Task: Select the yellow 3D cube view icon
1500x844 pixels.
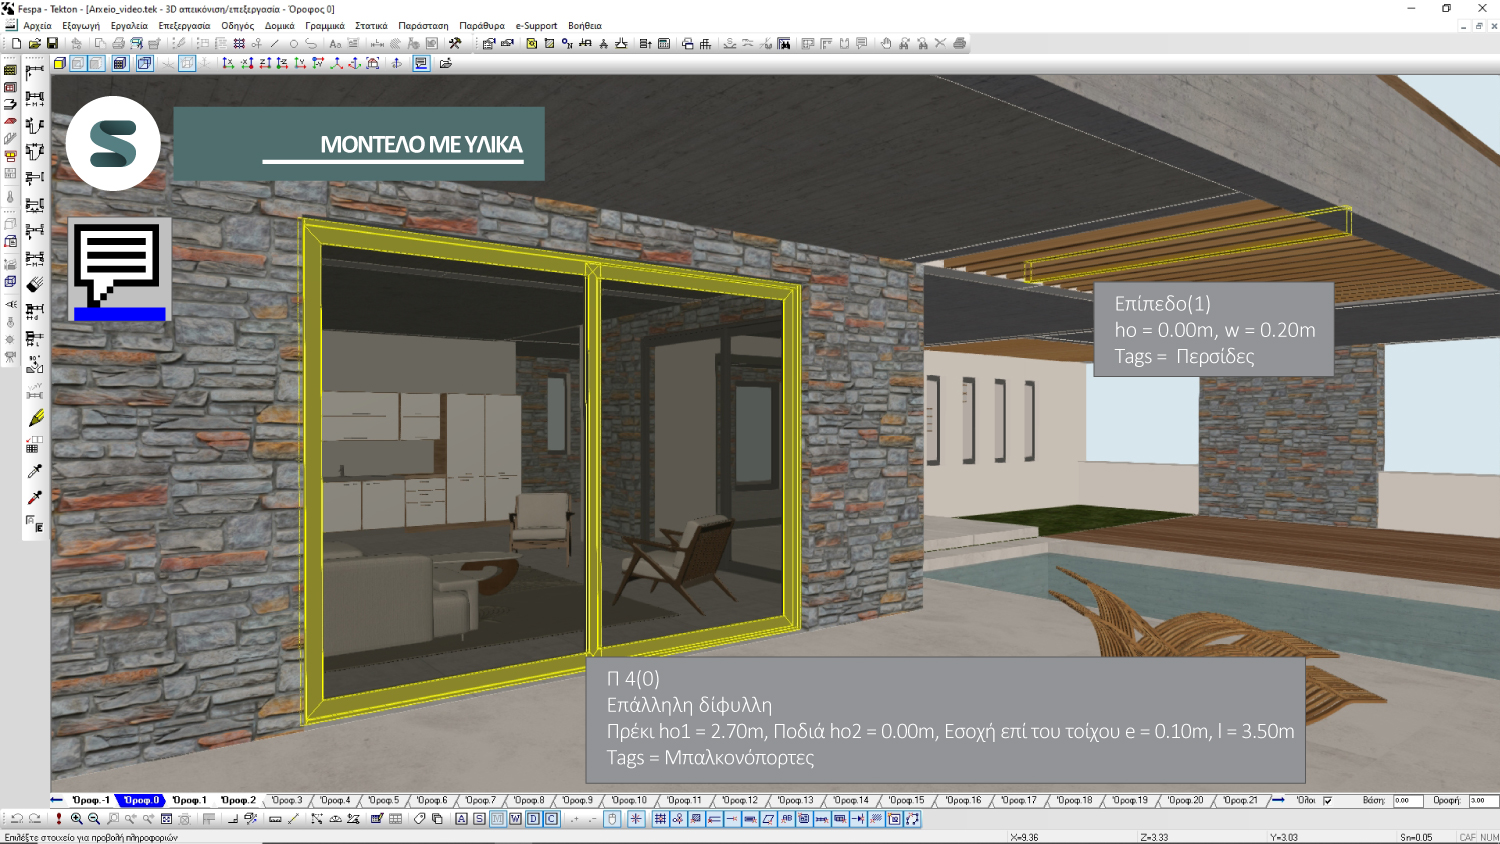Action: pos(60,63)
